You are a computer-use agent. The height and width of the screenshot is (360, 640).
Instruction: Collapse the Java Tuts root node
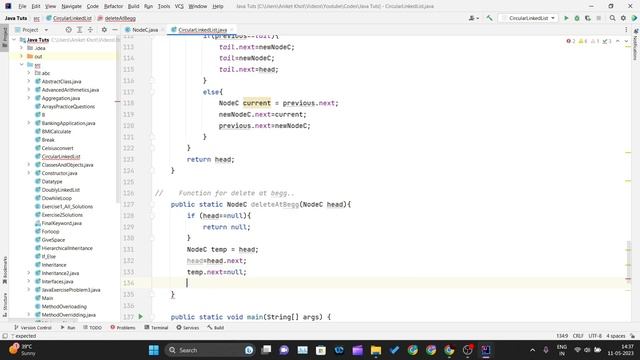coord(14,40)
